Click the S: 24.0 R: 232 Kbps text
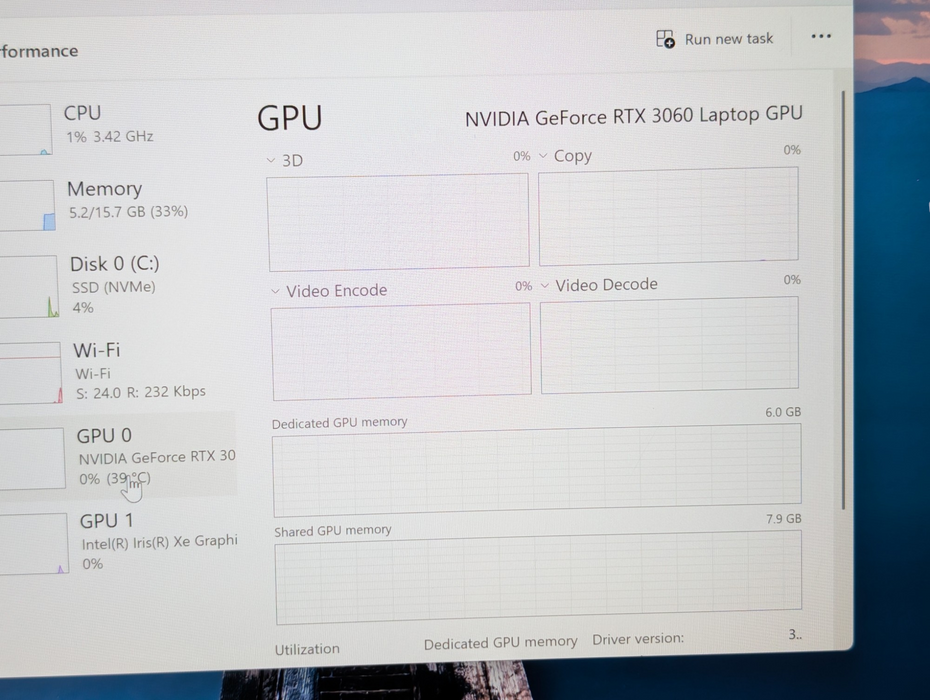The height and width of the screenshot is (700, 930). coord(141,392)
